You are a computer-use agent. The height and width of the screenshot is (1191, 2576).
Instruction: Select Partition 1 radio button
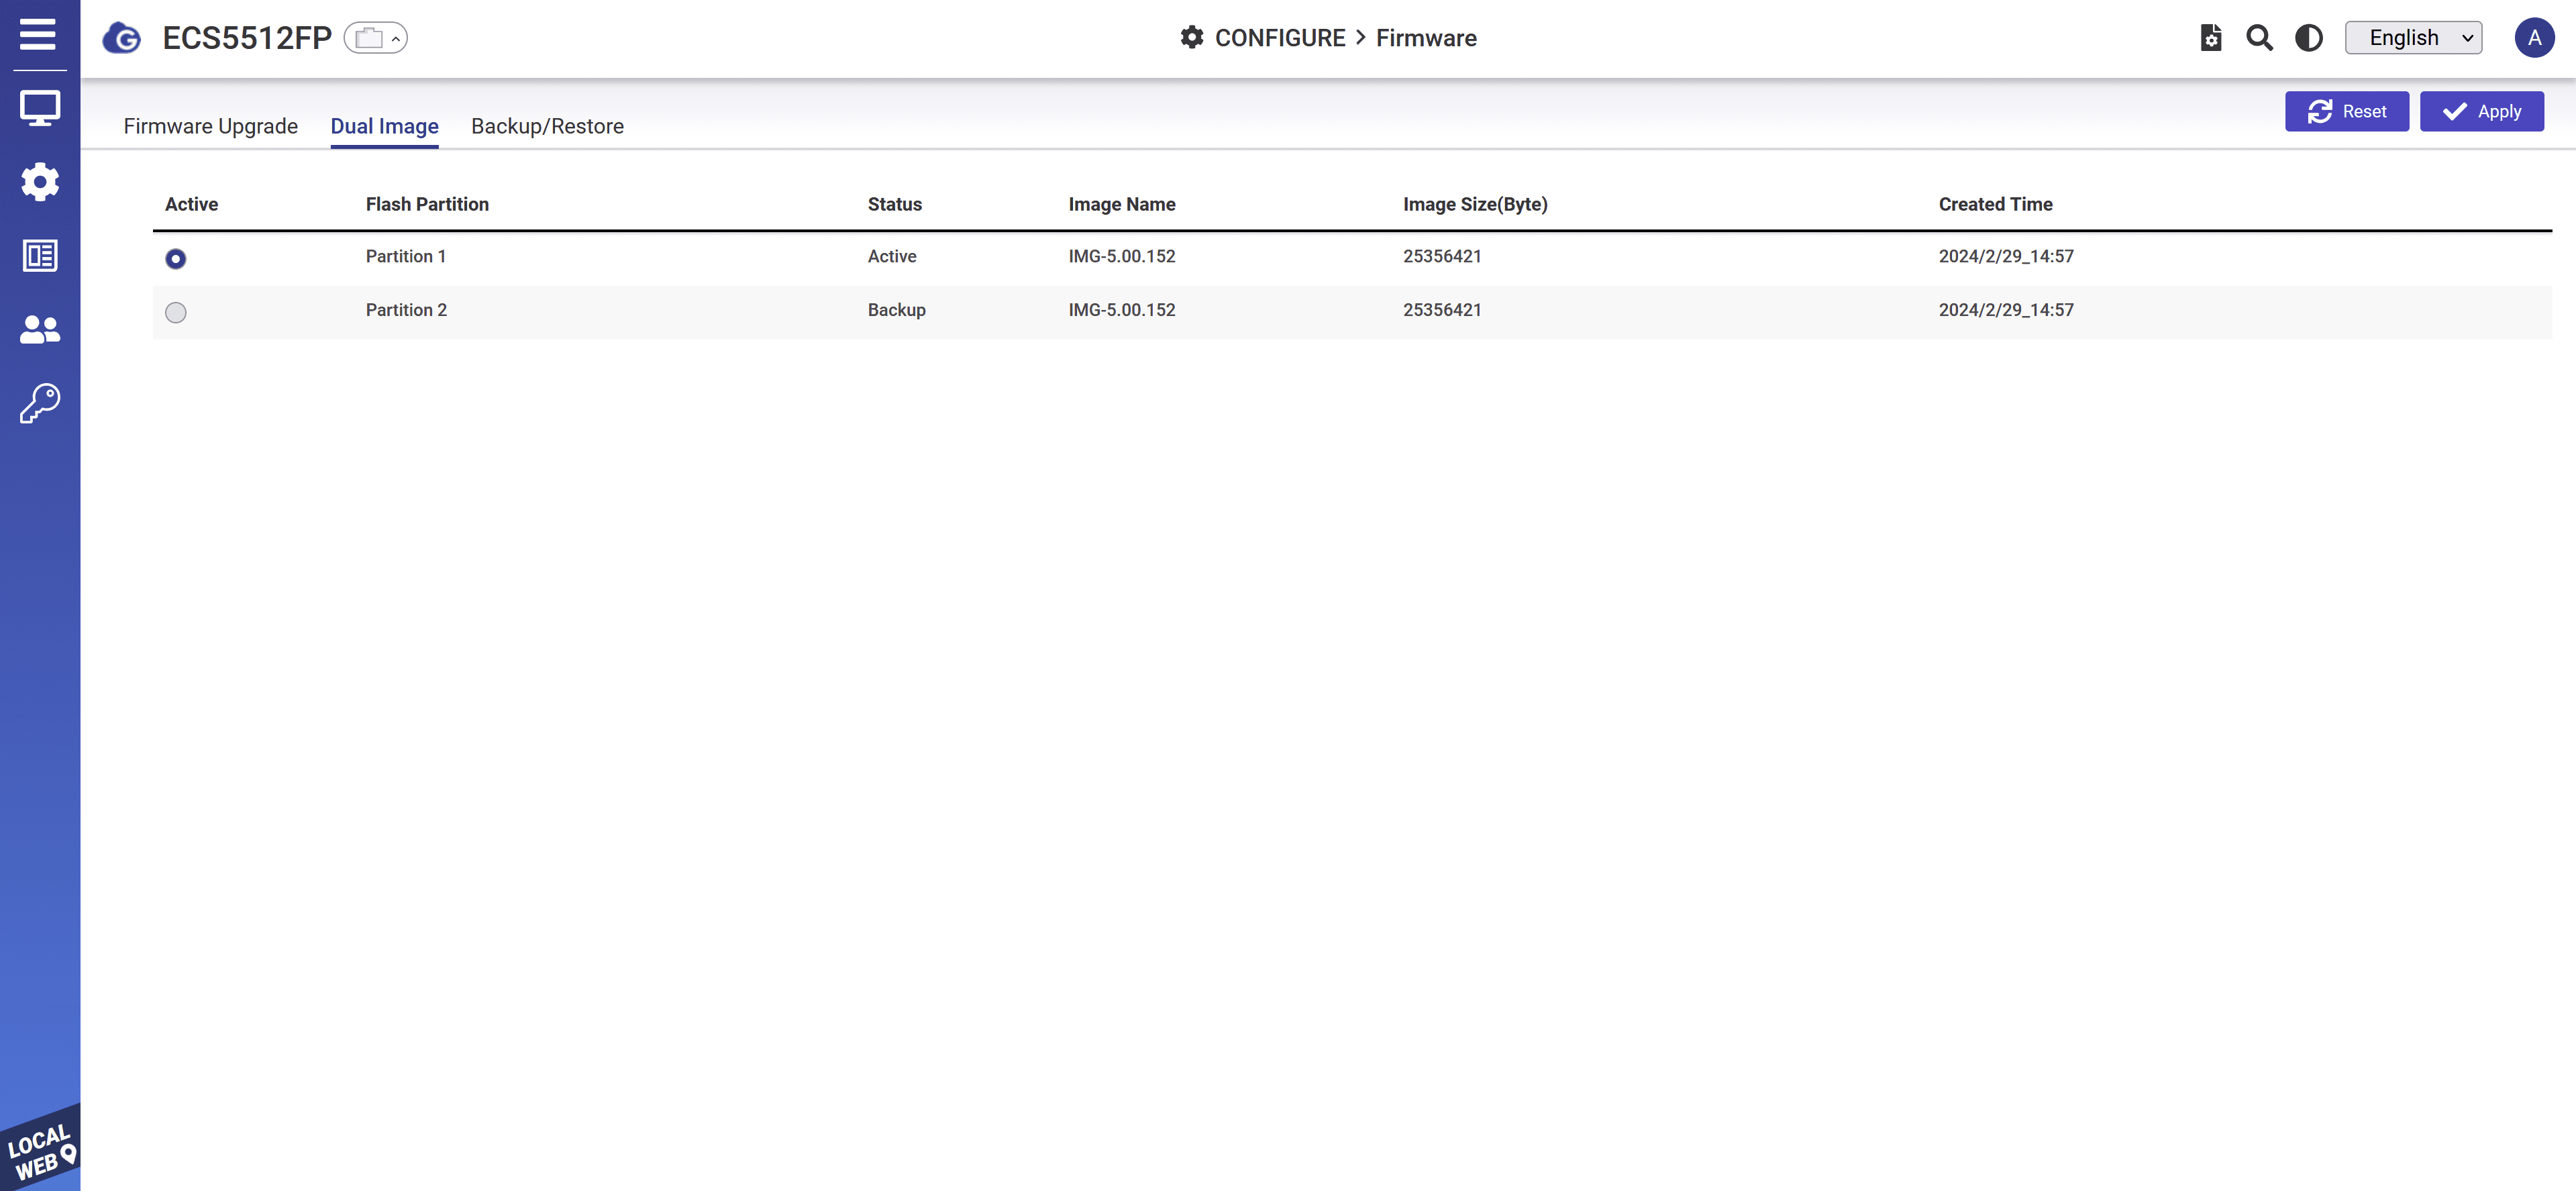click(176, 259)
